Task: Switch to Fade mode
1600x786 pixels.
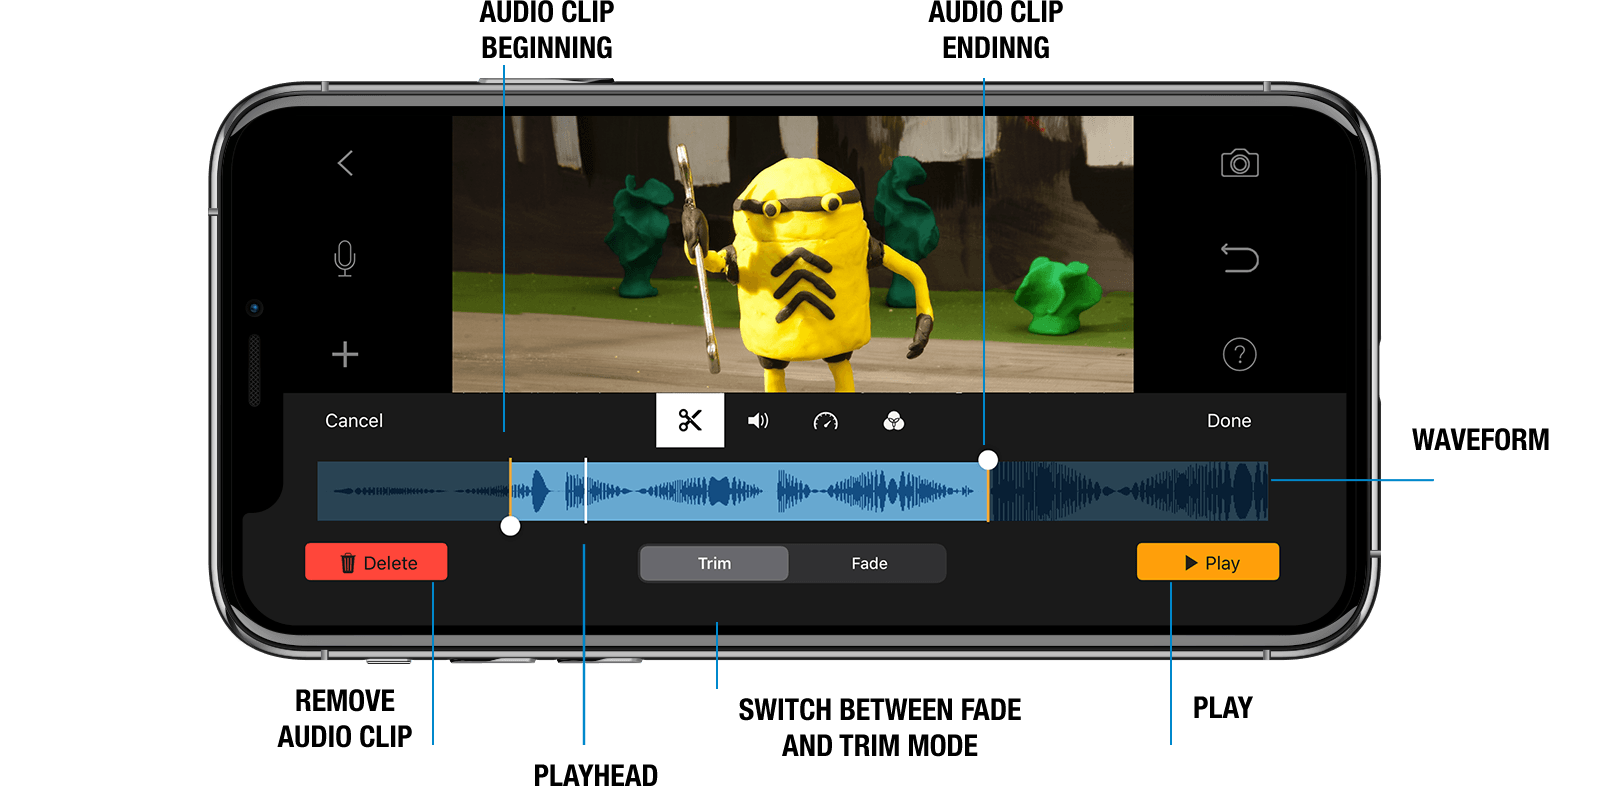Action: point(869,563)
